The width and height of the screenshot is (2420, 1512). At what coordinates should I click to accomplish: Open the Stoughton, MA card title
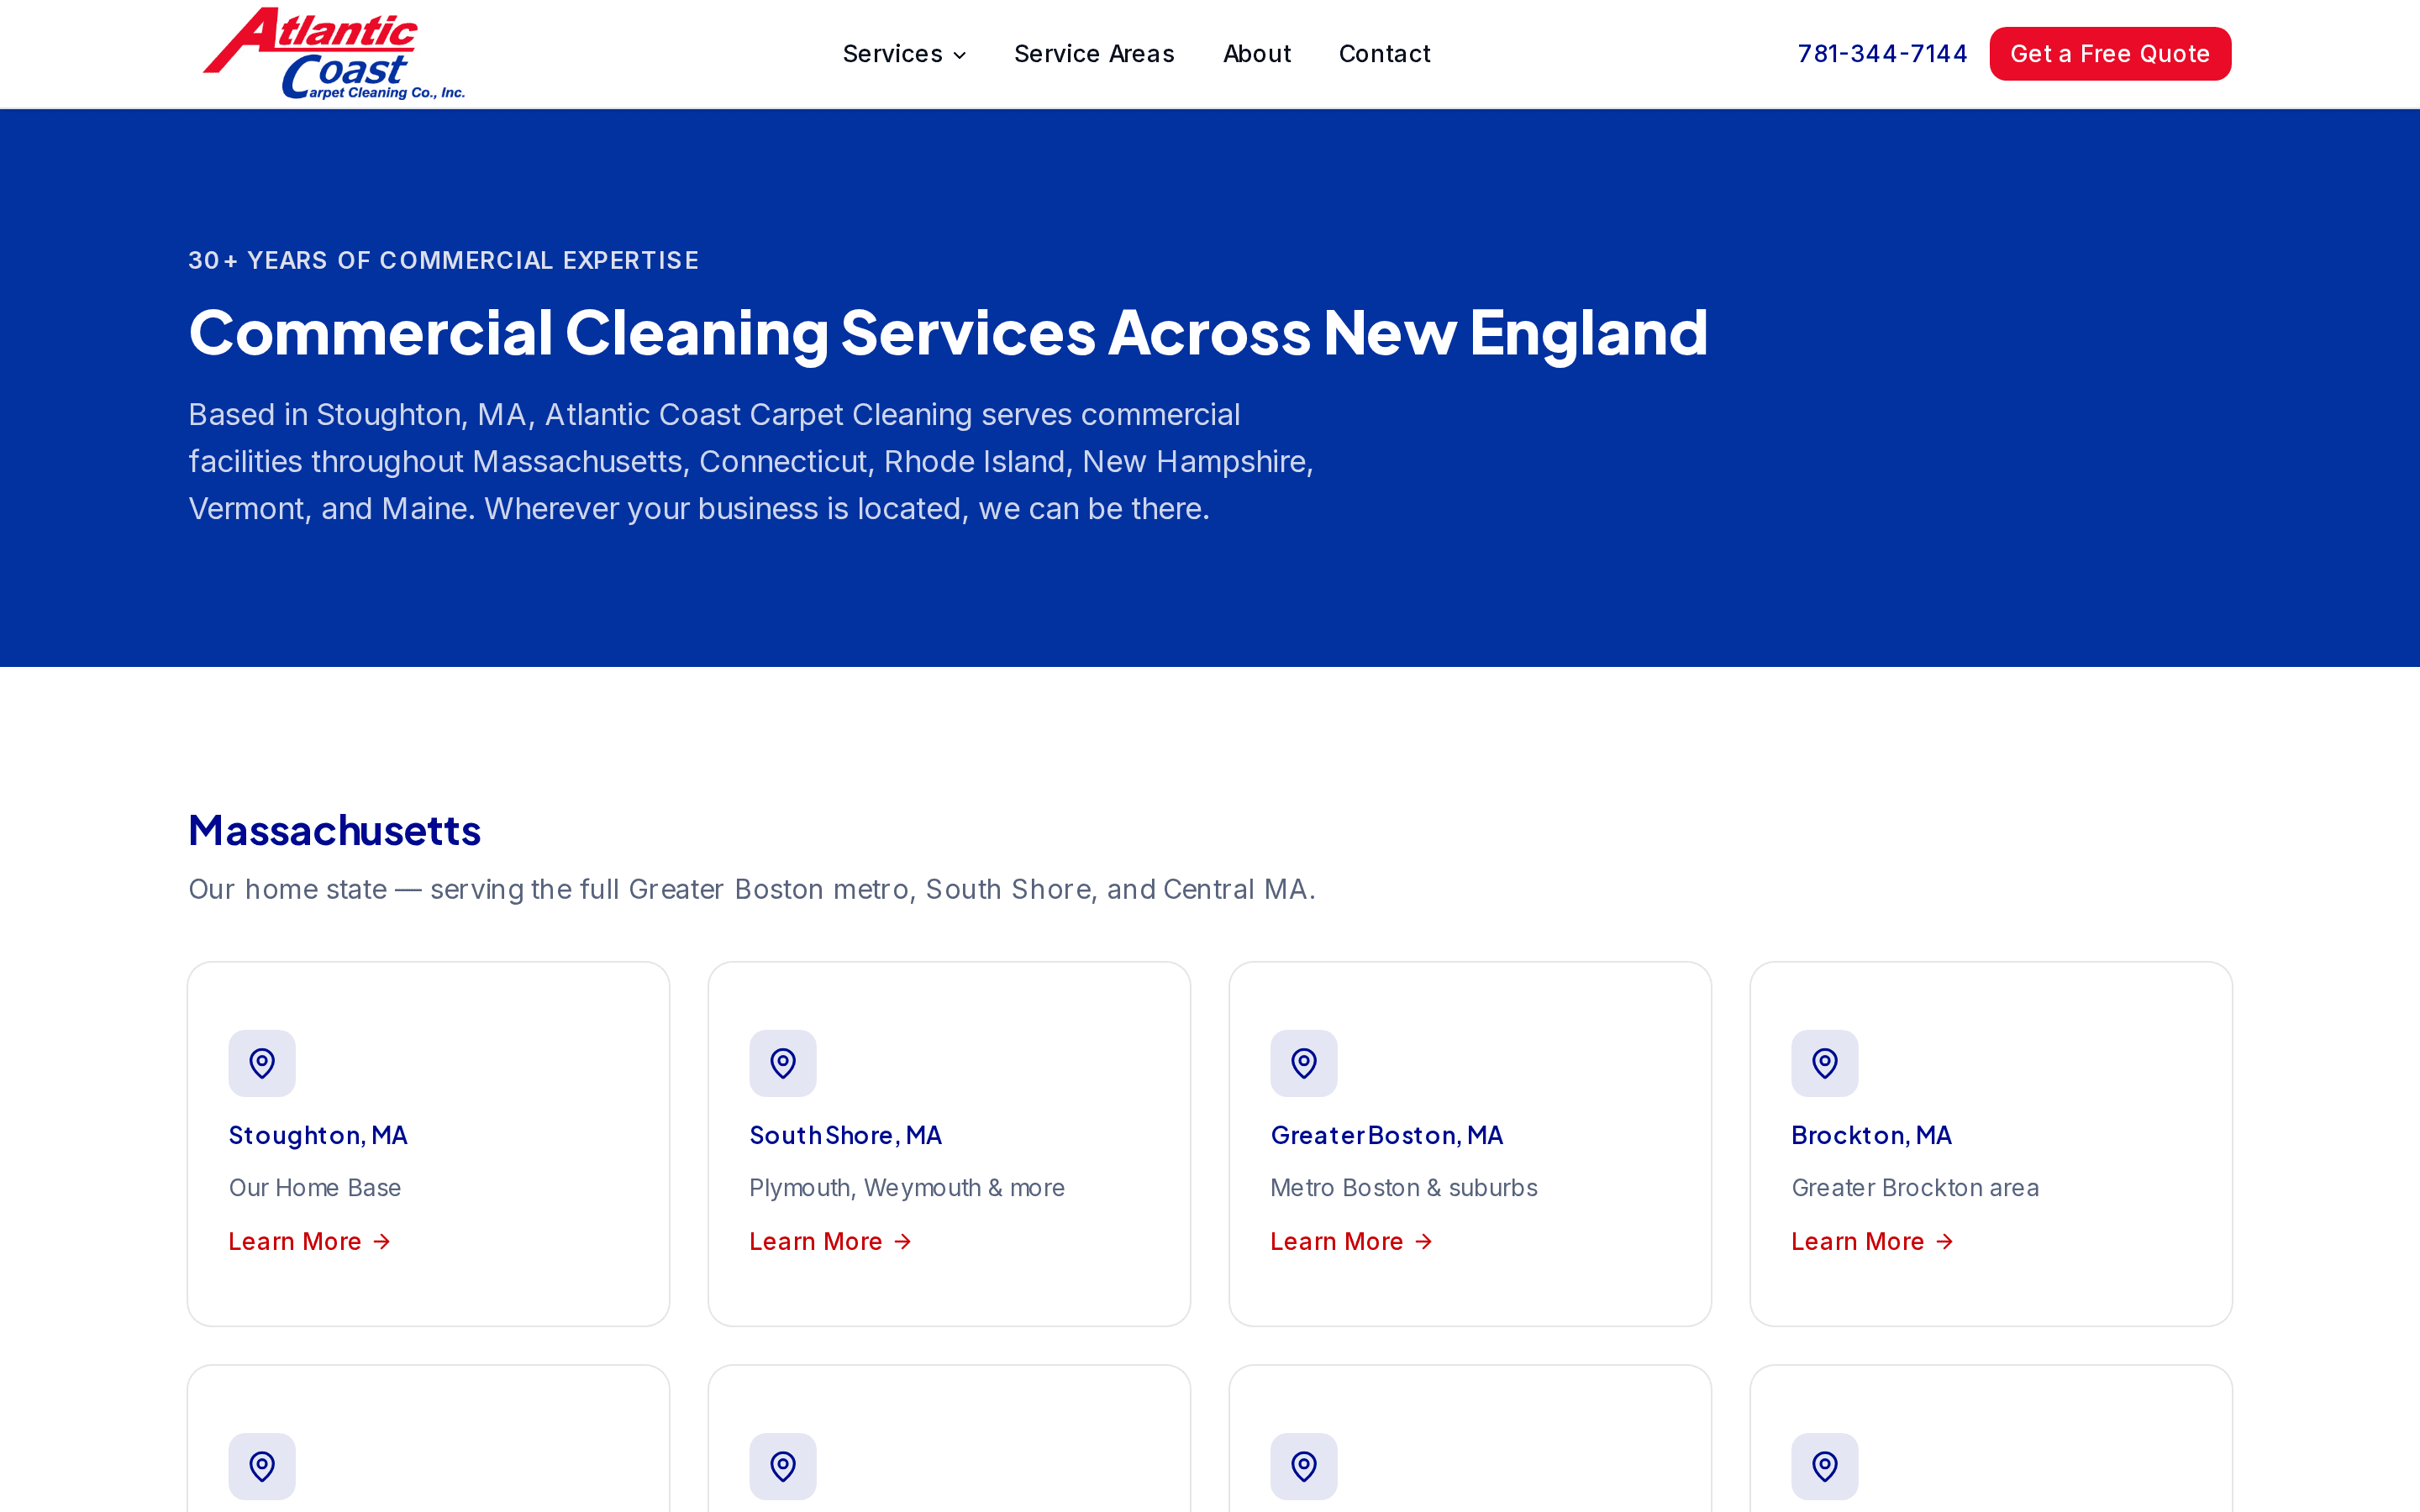click(x=318, y=1135)
